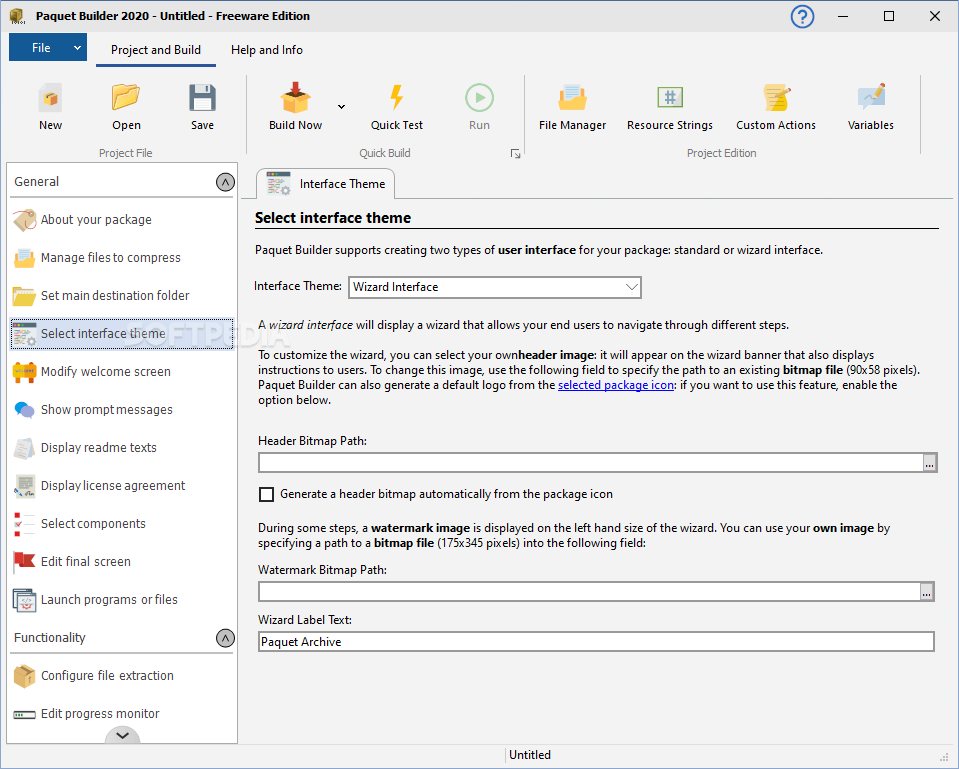Save the current project
The image size is (959, 769).
202,106
